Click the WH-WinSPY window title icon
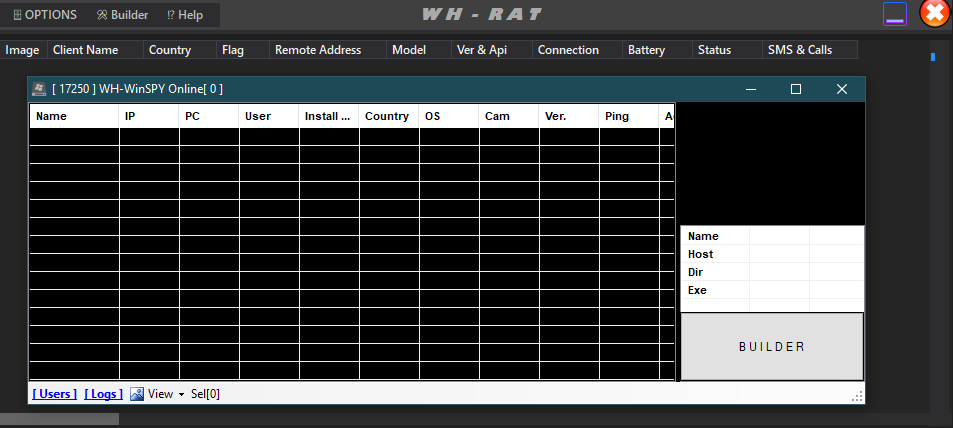 click(x=39, y=89)
